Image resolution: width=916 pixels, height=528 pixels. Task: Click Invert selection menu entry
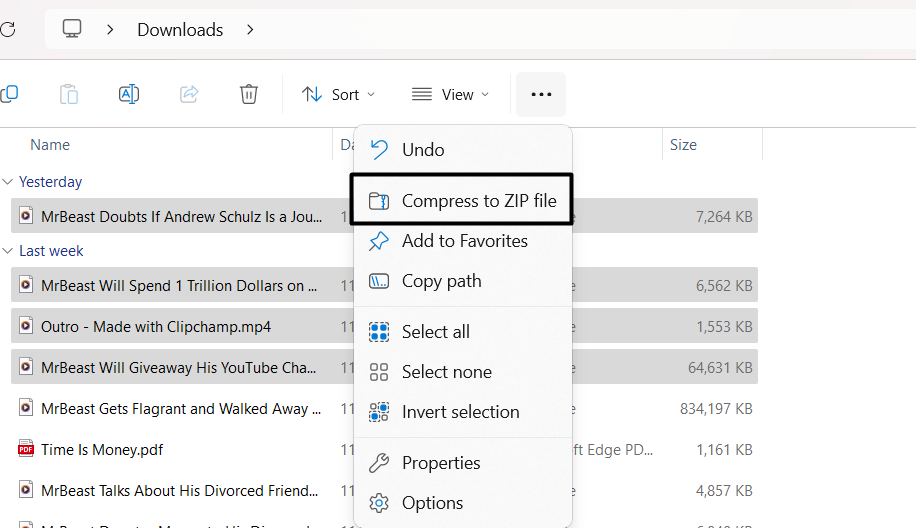tap(460, 412)
